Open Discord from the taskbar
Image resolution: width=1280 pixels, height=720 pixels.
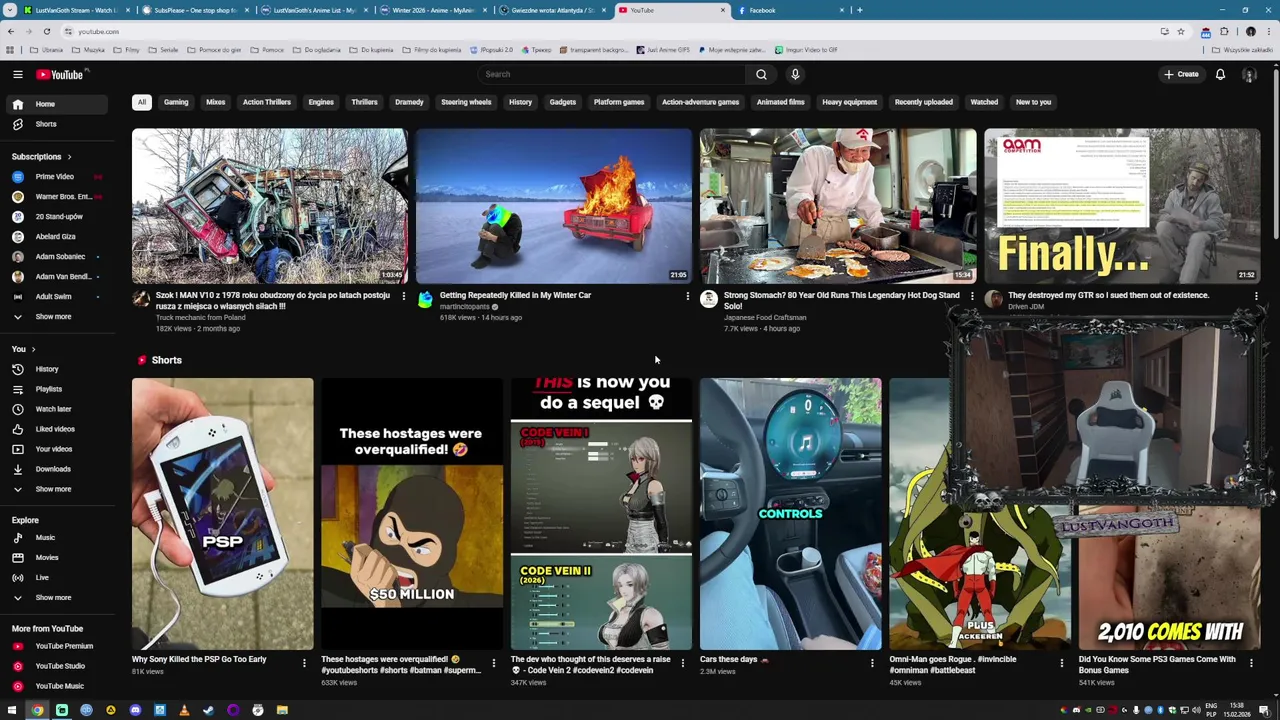(x=135, y=710)
